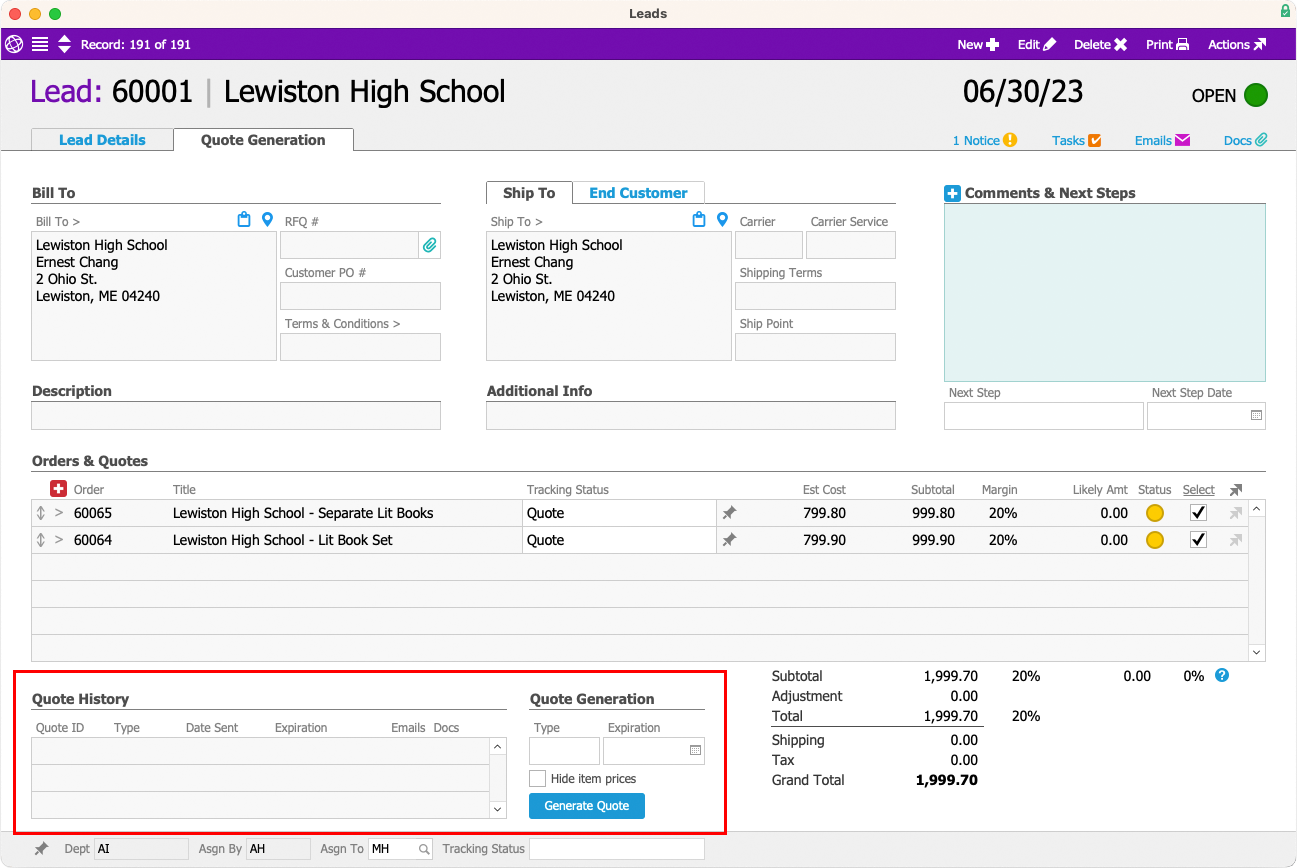Viewport: 1297px width, 868px height.
Task: Click Delete in the purple toolbar
Action: click(x=1100, y=44)
